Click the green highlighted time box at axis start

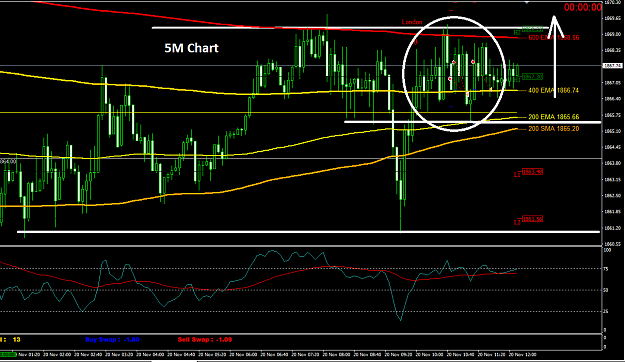8,354
